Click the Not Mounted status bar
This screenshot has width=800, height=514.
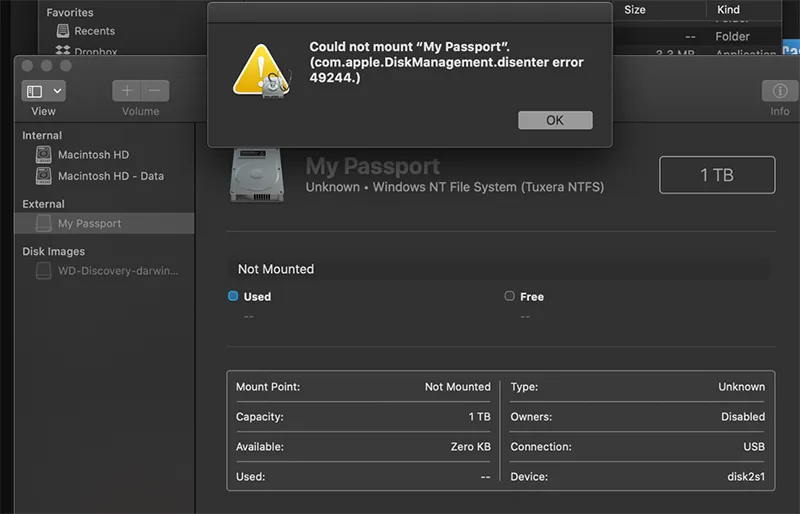point(498,269)
